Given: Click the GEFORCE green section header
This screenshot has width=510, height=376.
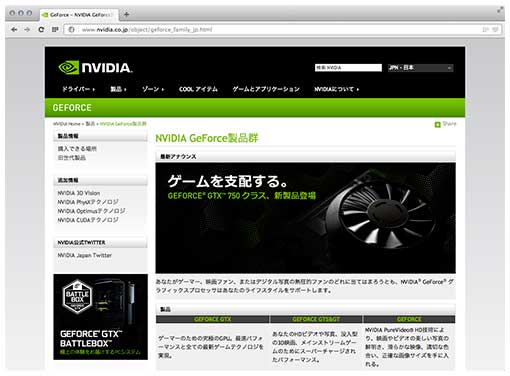Looking at the screenshot, I should 255,108.
